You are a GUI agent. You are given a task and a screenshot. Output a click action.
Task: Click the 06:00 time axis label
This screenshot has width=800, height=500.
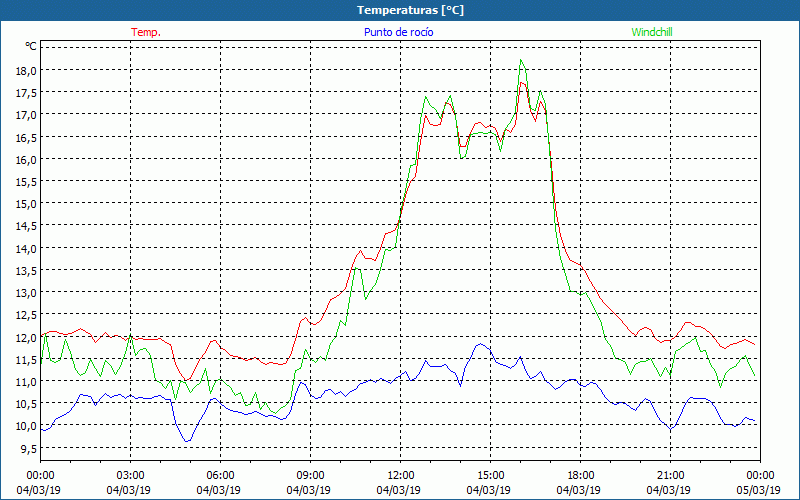(220, 476)
